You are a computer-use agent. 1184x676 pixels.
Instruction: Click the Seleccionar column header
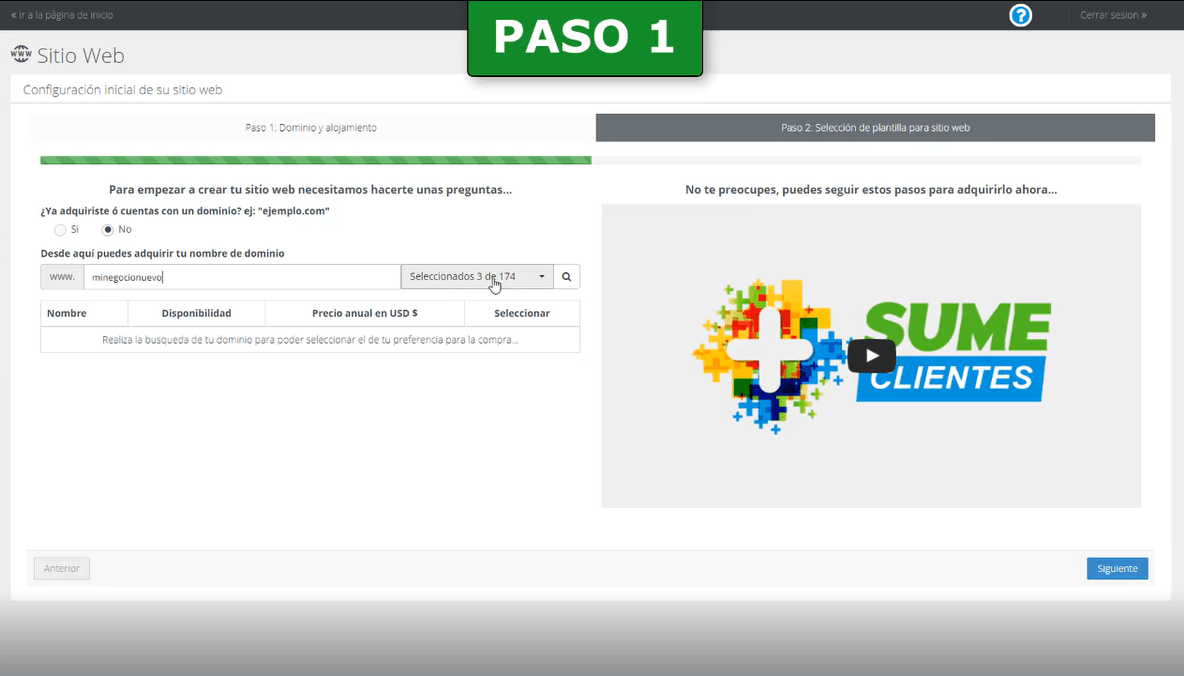click(x=522, y=313)
